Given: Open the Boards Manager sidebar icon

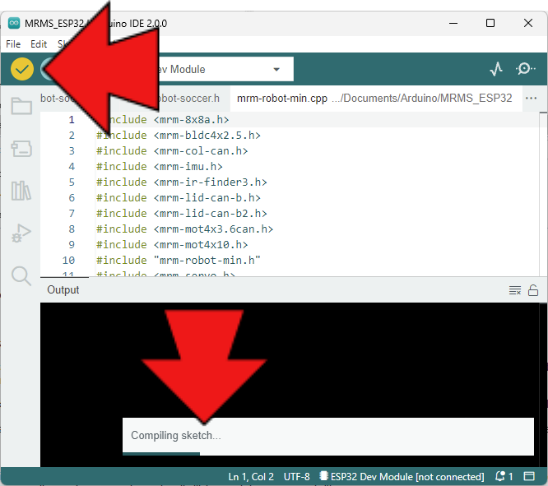Looking at the screenshot, I should coord(21,149).
